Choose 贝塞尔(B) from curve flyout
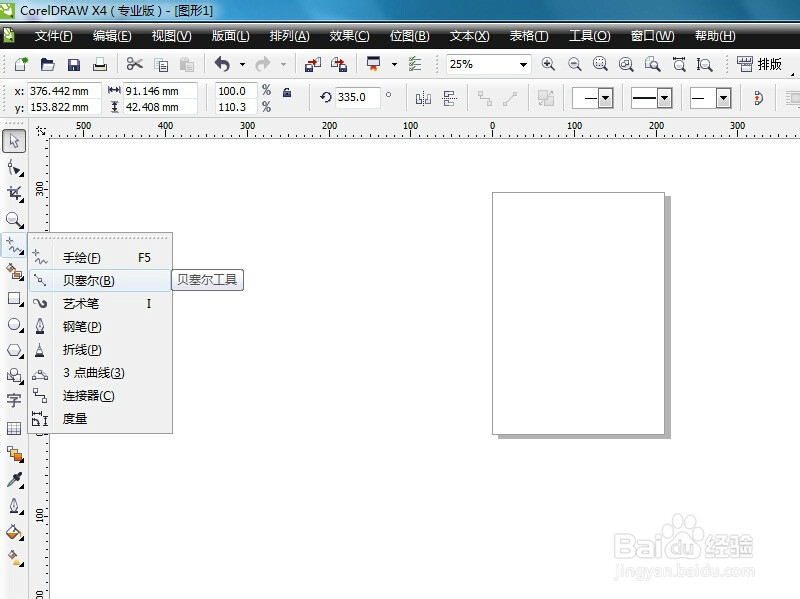Image resolution: width=800 pixels, height=599 pixels. [x=100, y=281]
